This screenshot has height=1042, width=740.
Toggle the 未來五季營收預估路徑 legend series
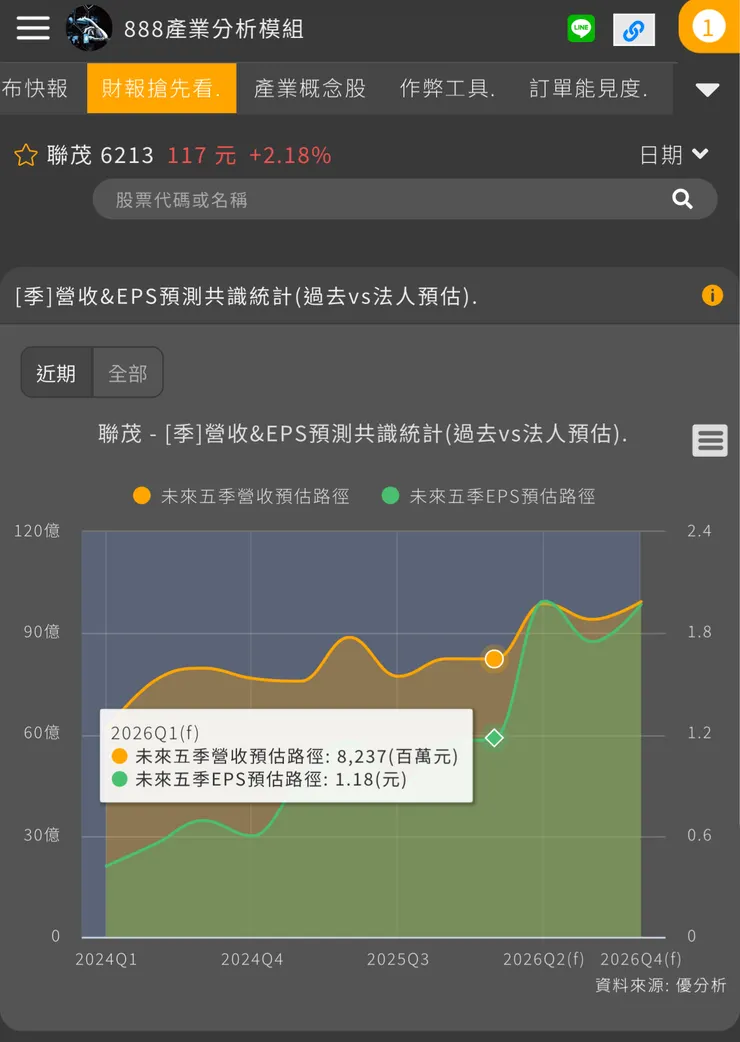coord(241,496)
